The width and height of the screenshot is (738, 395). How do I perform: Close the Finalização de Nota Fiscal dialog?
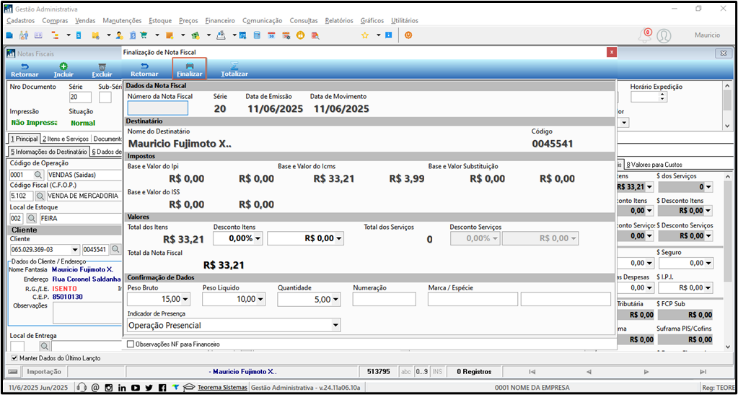click(x=611, y=52)
